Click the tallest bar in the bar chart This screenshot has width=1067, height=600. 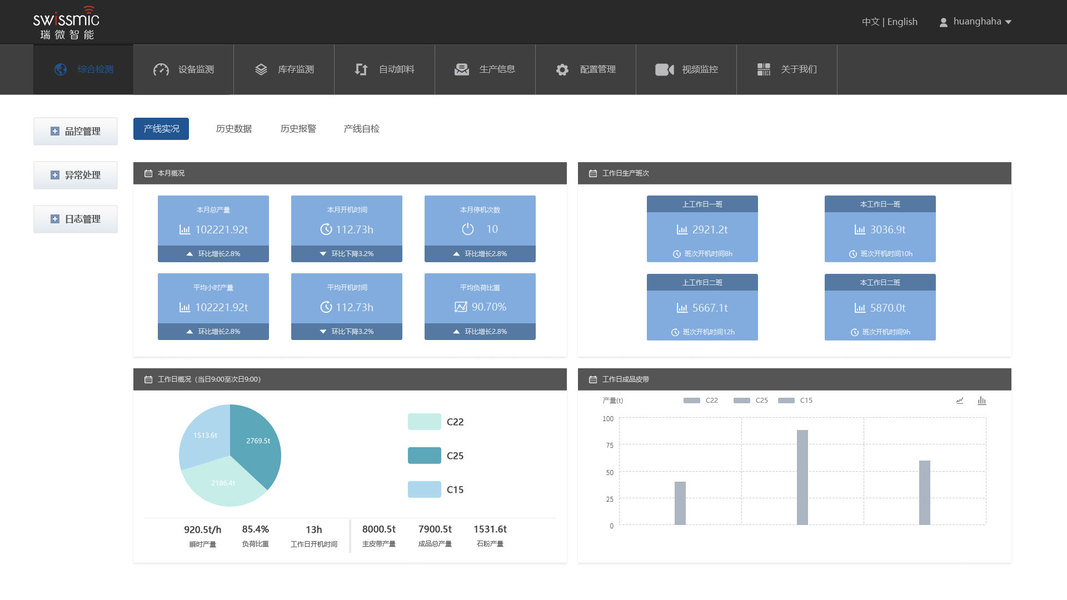coord(802,478)
